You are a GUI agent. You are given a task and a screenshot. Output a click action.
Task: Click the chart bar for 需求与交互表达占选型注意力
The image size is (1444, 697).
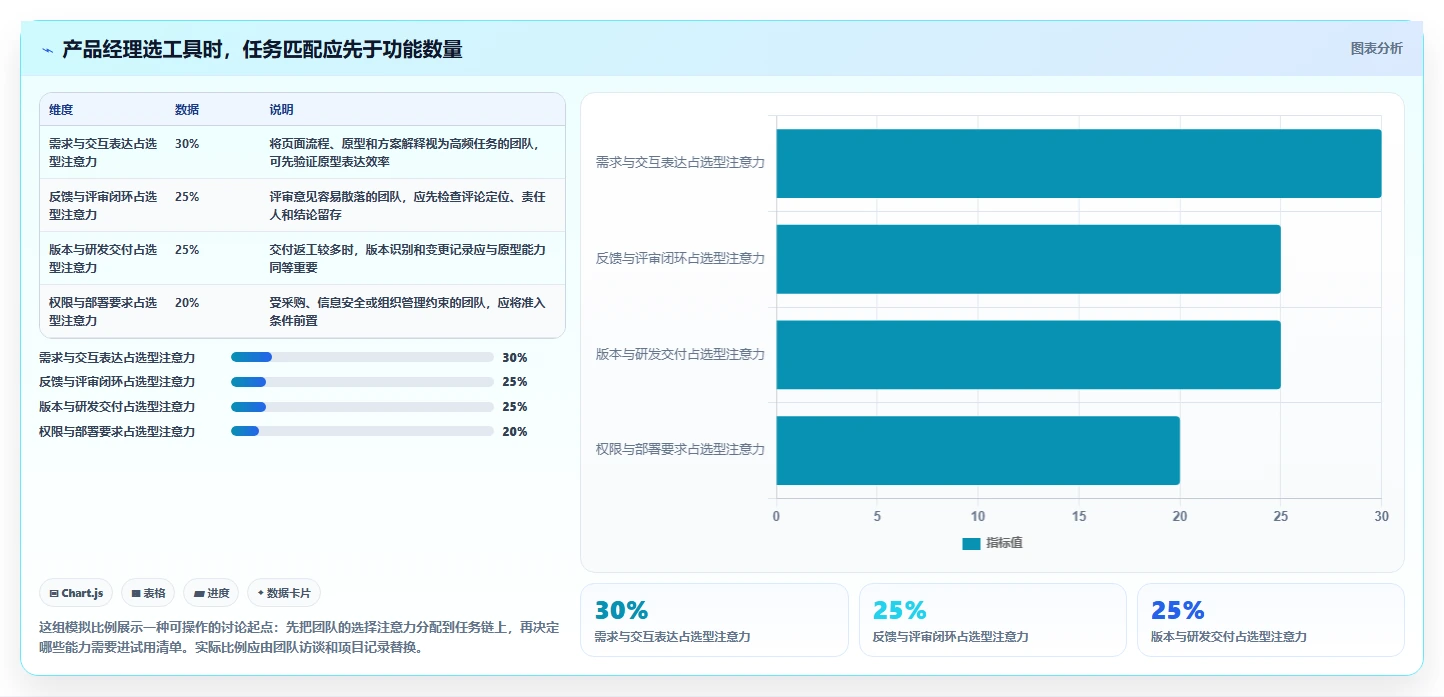(x=1079, y=163)
